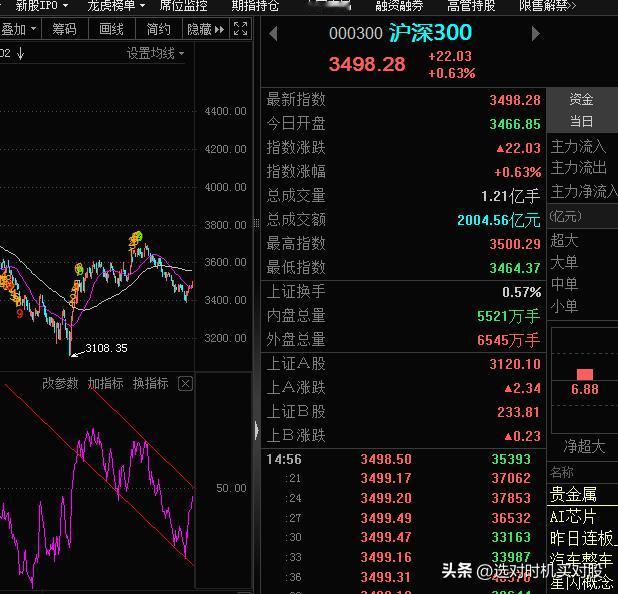Click the 主力流入 label

578,147
